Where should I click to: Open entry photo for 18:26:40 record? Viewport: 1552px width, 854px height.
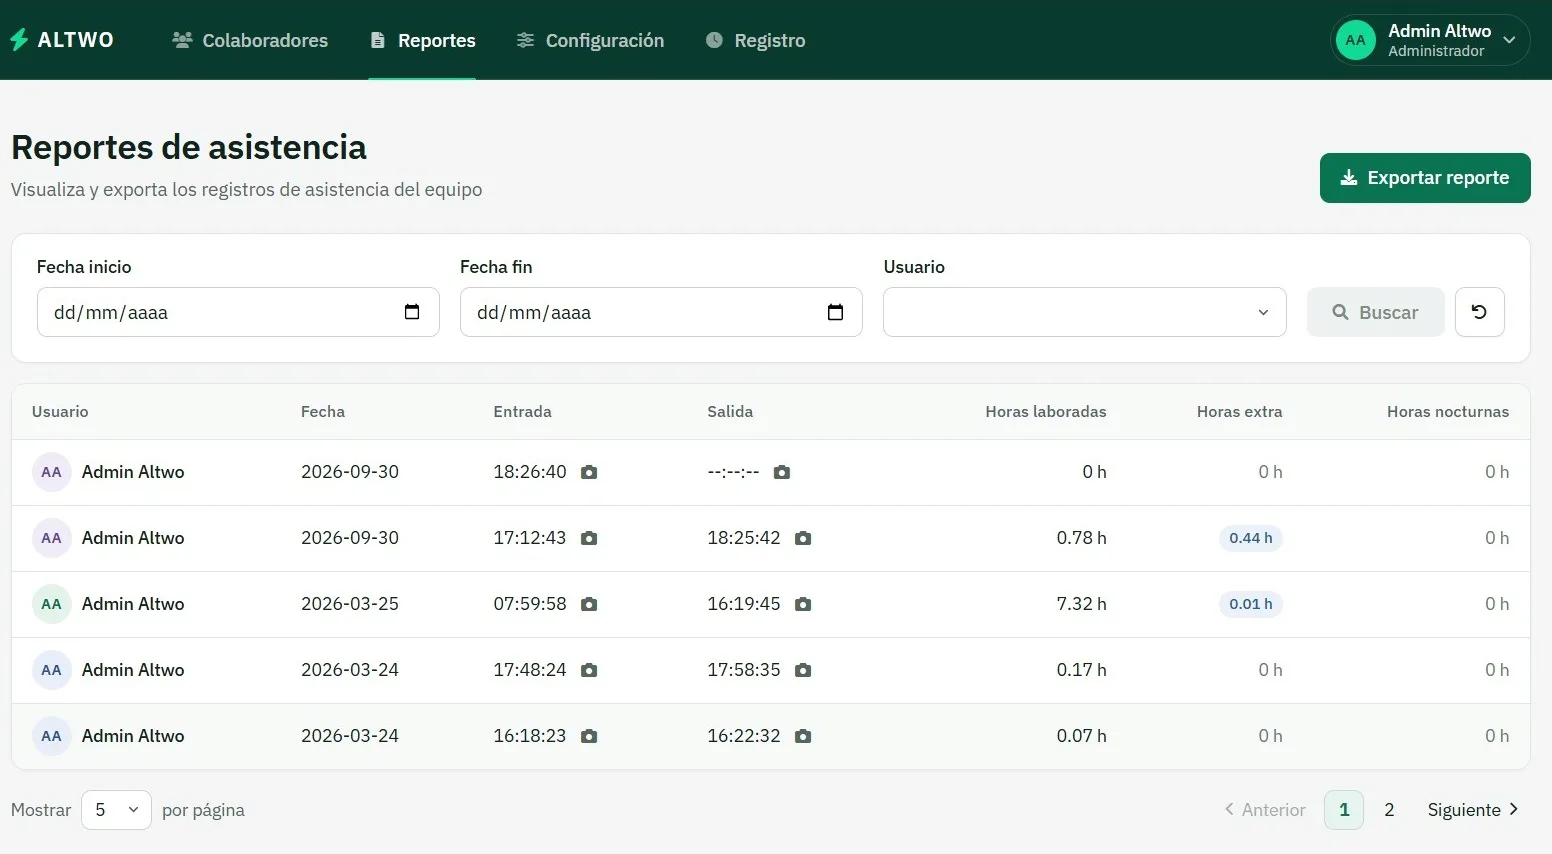click(x=589, y=472)
